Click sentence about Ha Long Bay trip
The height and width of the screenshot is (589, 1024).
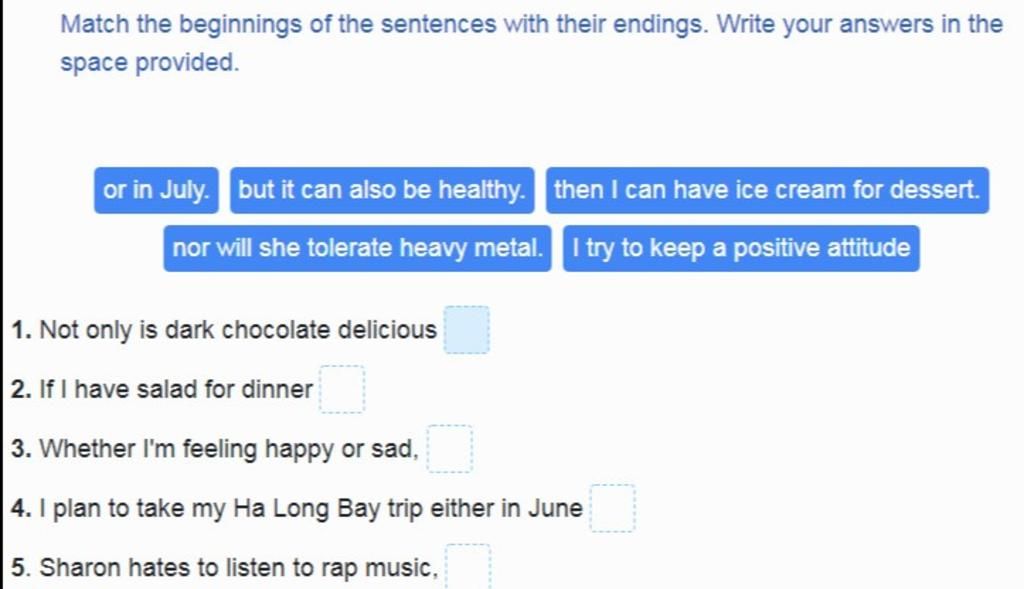pyautogui.click(x=311, y=508)
